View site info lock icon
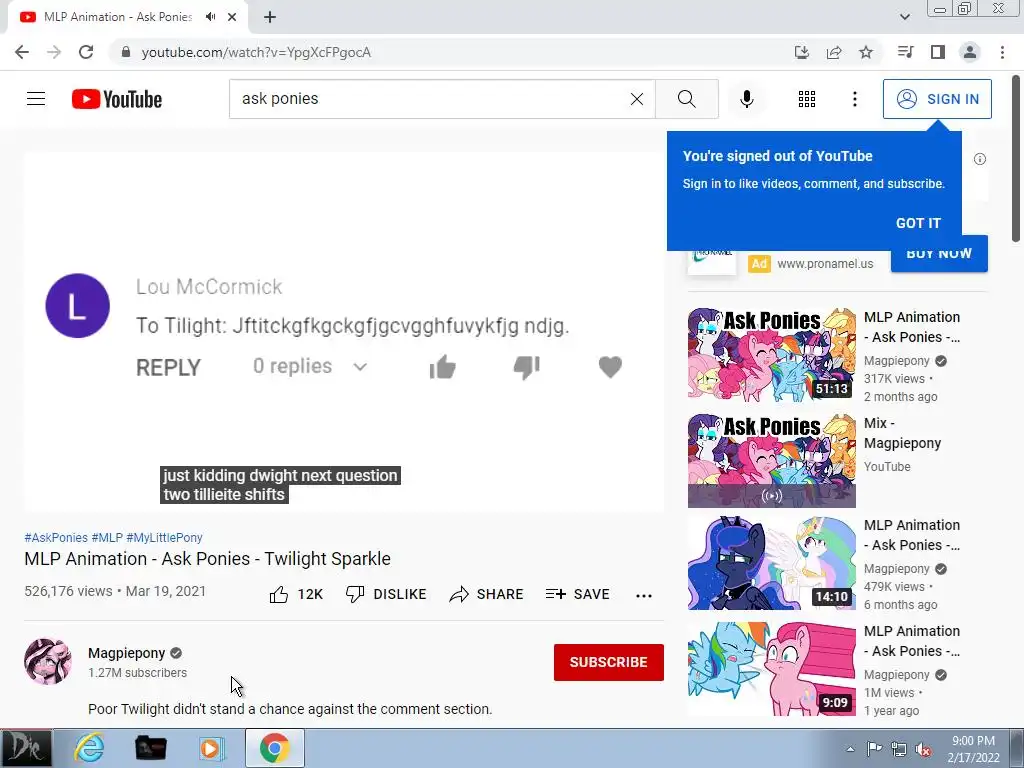Viewport: 1024px width, 768px height. pyautogui.click(x=126, y=52)
